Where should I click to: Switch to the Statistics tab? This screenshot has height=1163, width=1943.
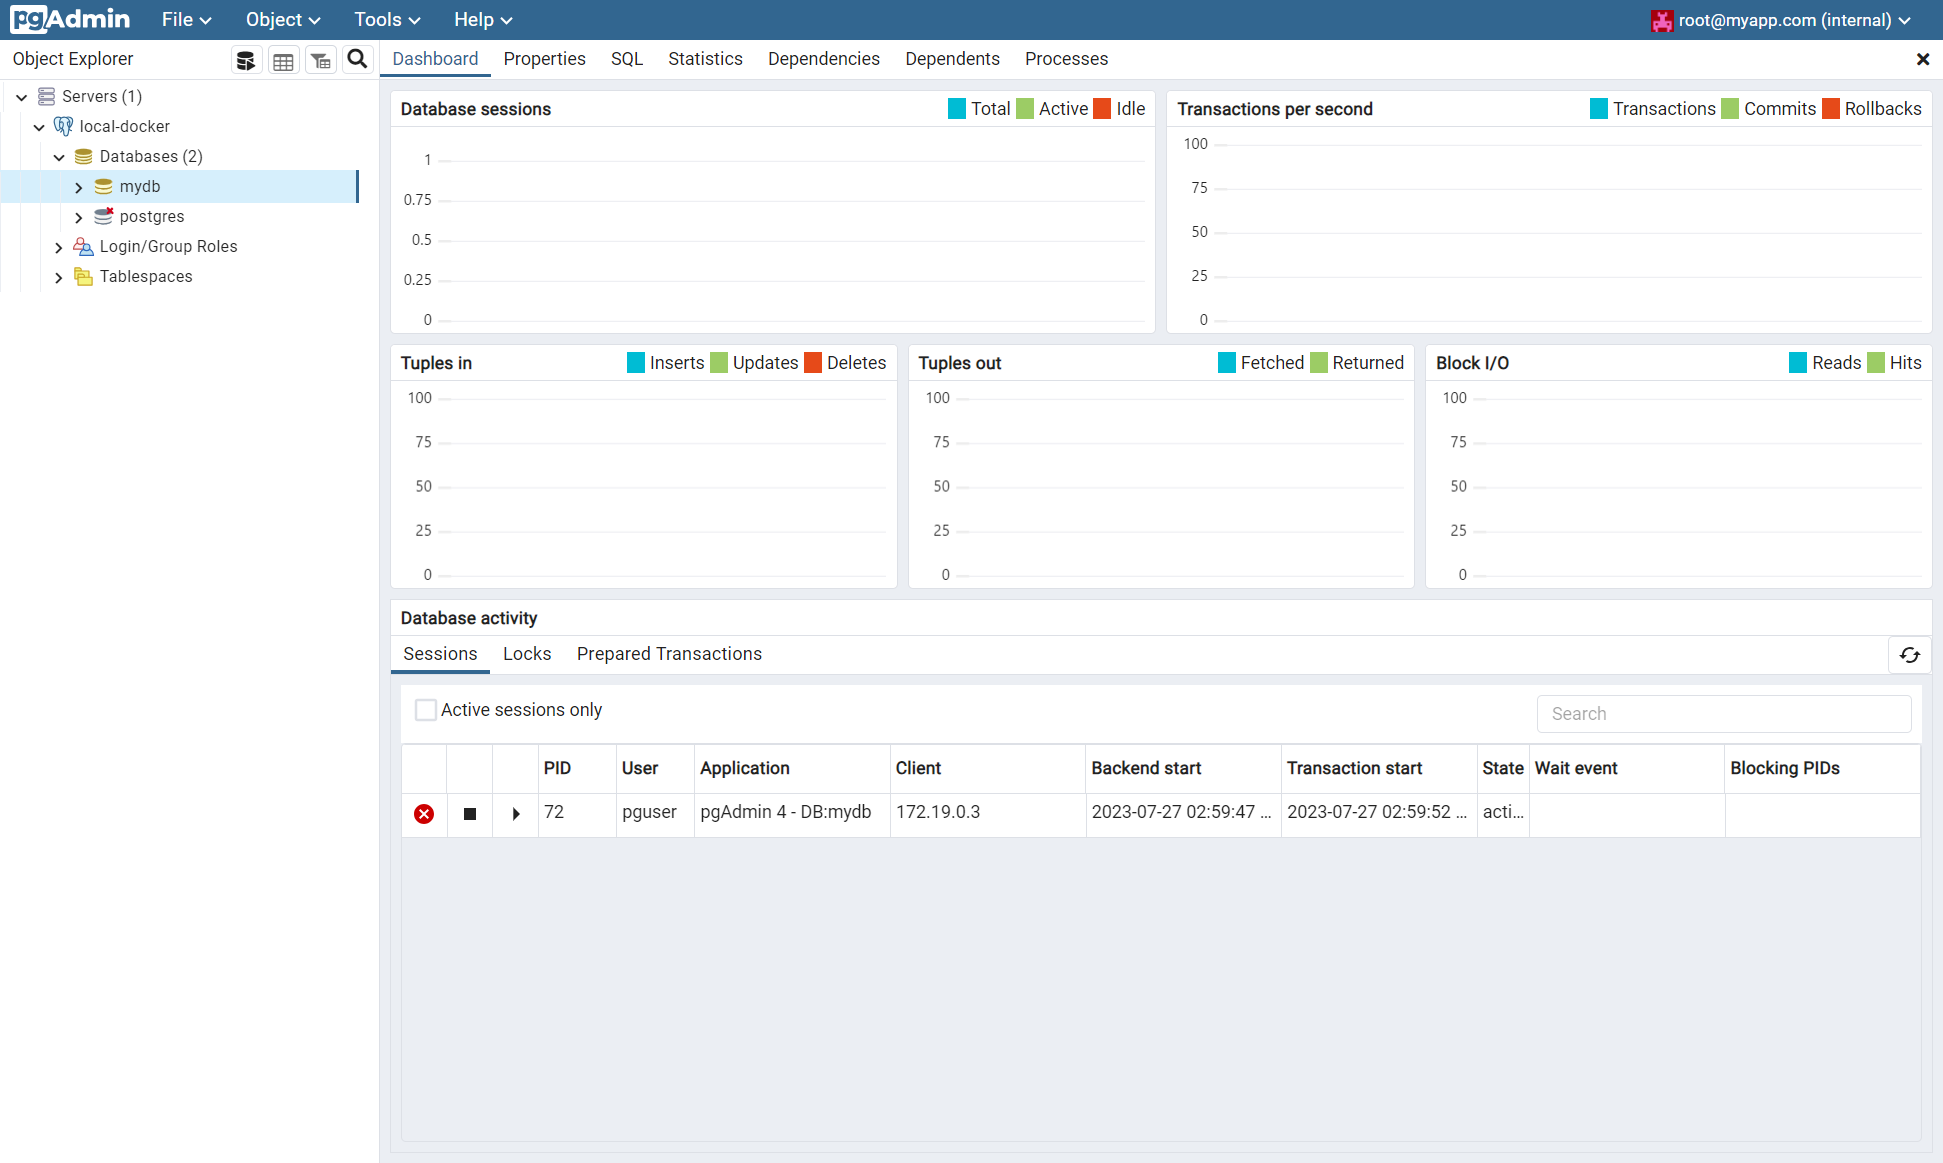[x=705, y=59]
